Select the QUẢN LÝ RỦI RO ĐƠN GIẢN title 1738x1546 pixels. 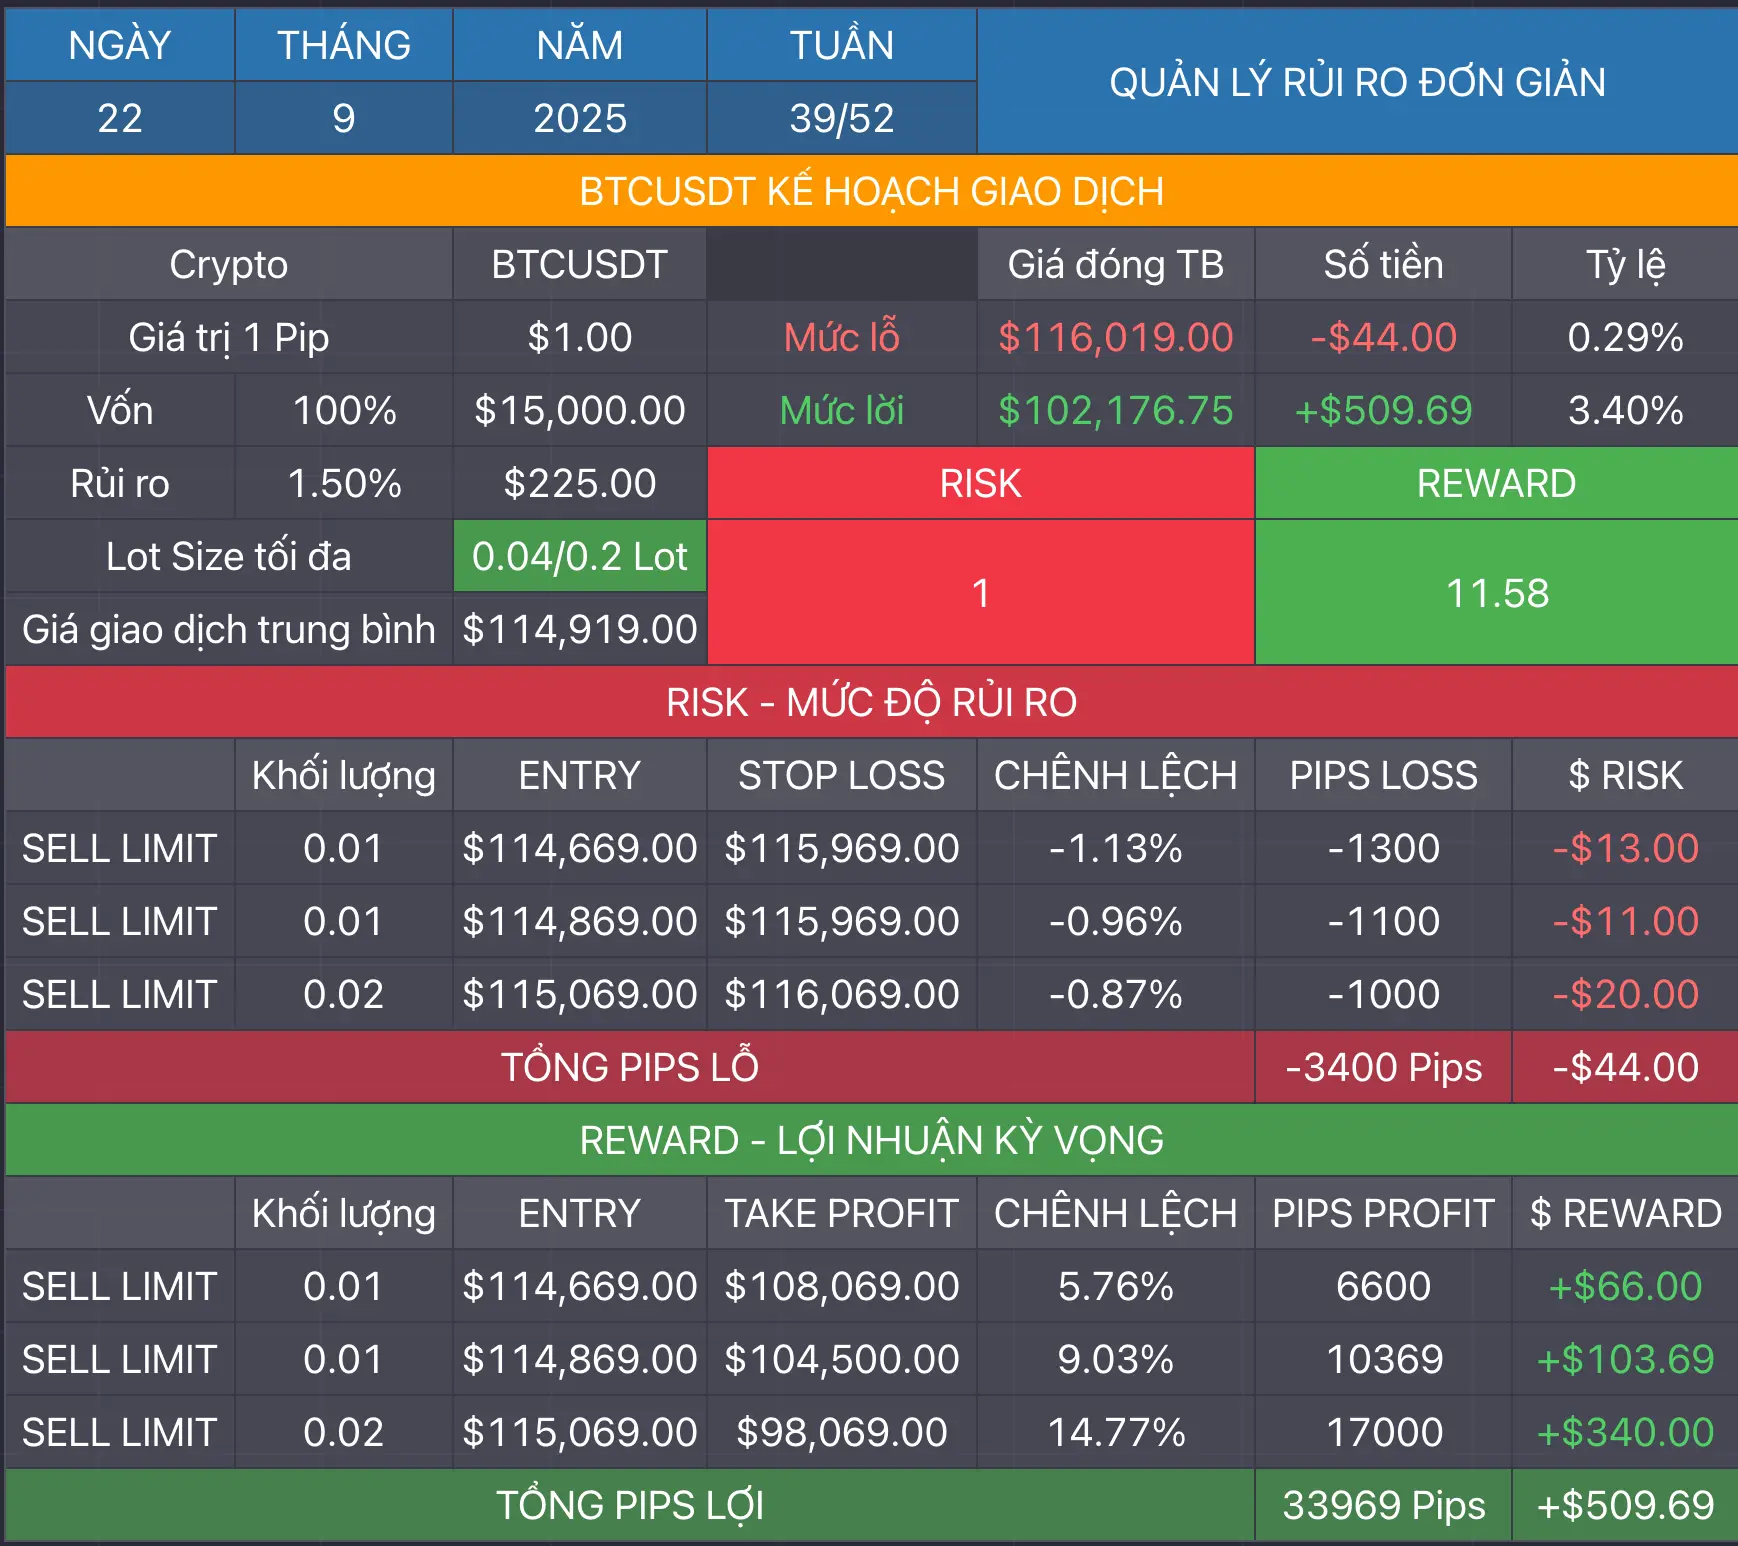pos(1357,82)
